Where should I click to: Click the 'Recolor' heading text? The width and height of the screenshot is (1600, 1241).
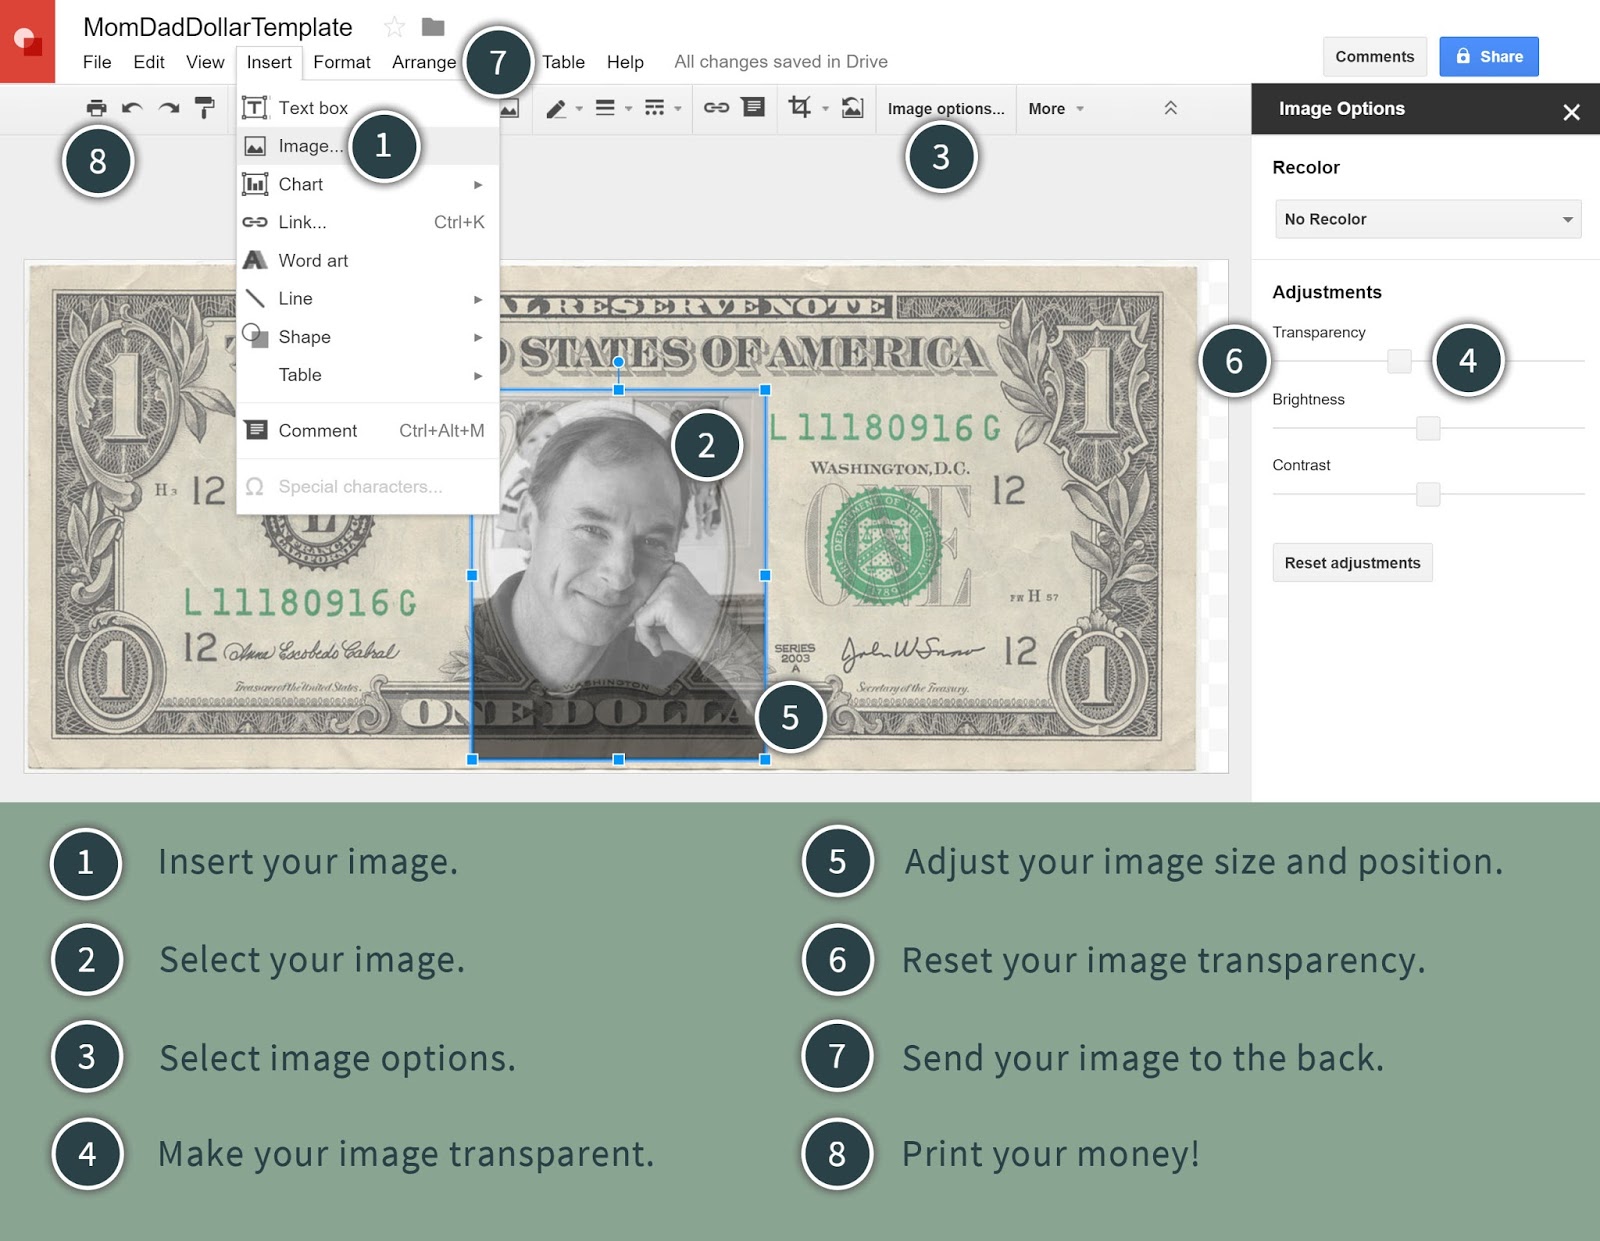tap(1306, 168)
